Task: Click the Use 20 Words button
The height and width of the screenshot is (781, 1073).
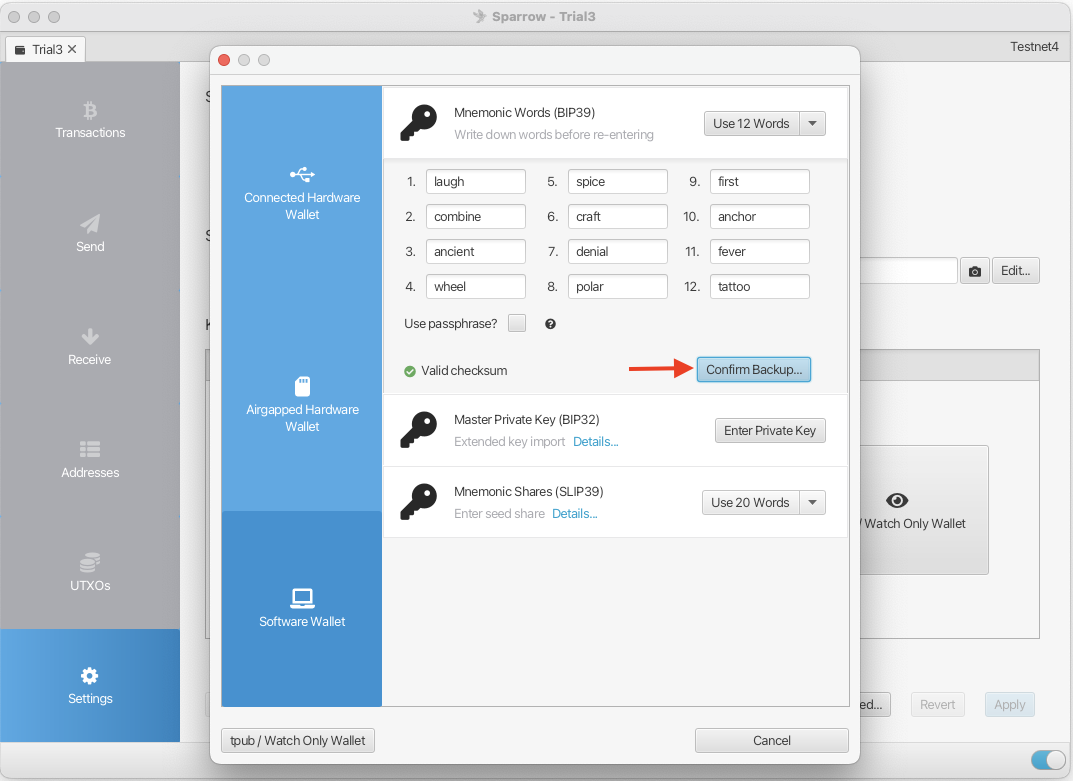Action: pos(751,502)
